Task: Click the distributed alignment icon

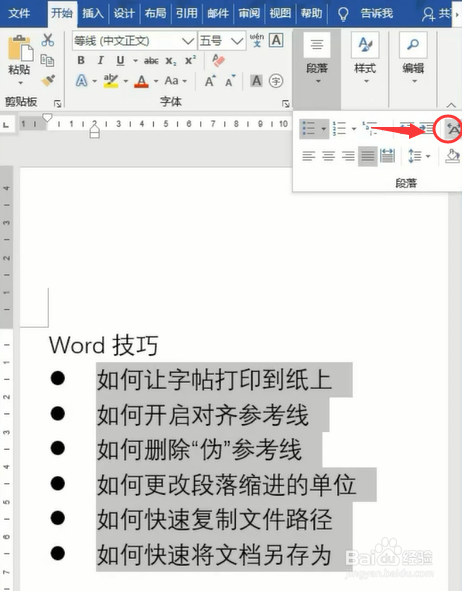Action: tap(387, 156)
